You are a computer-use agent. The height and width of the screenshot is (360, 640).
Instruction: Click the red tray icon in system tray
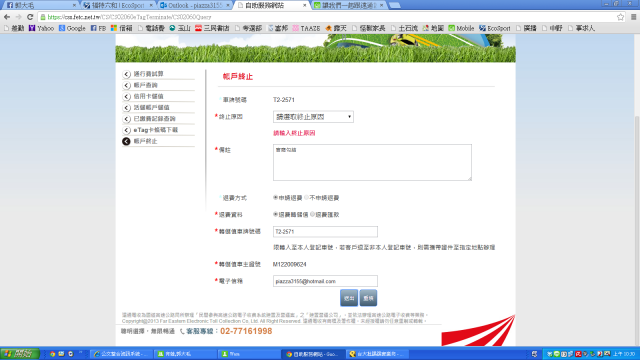click(x=578, y=354)
